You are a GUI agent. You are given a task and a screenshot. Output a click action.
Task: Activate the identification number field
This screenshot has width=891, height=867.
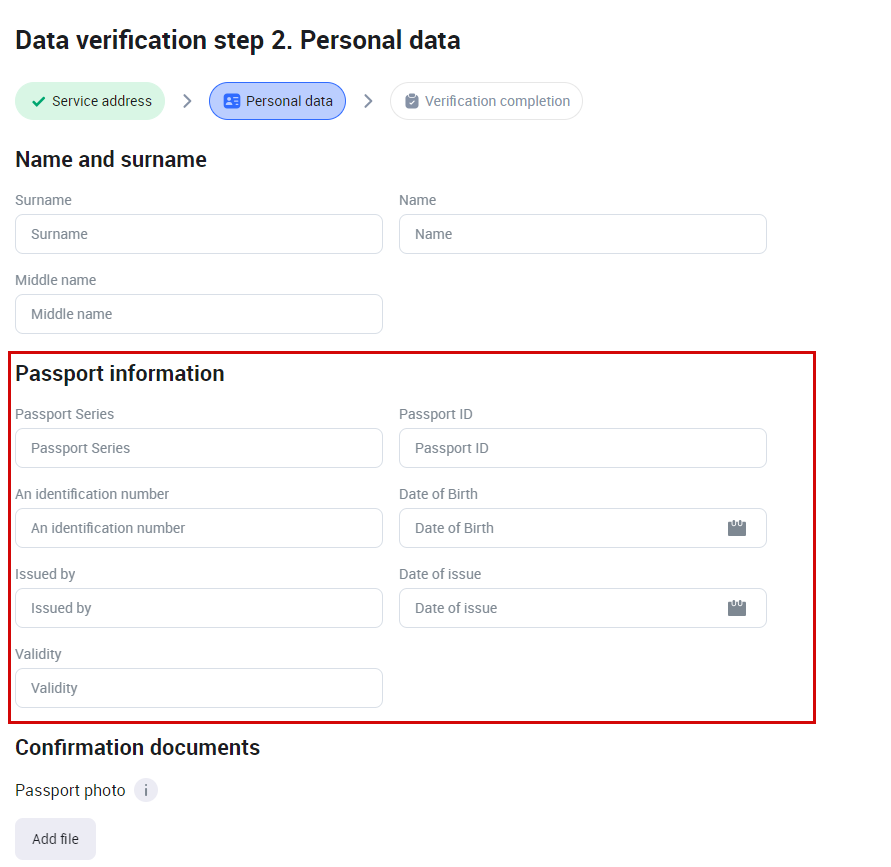198,528
